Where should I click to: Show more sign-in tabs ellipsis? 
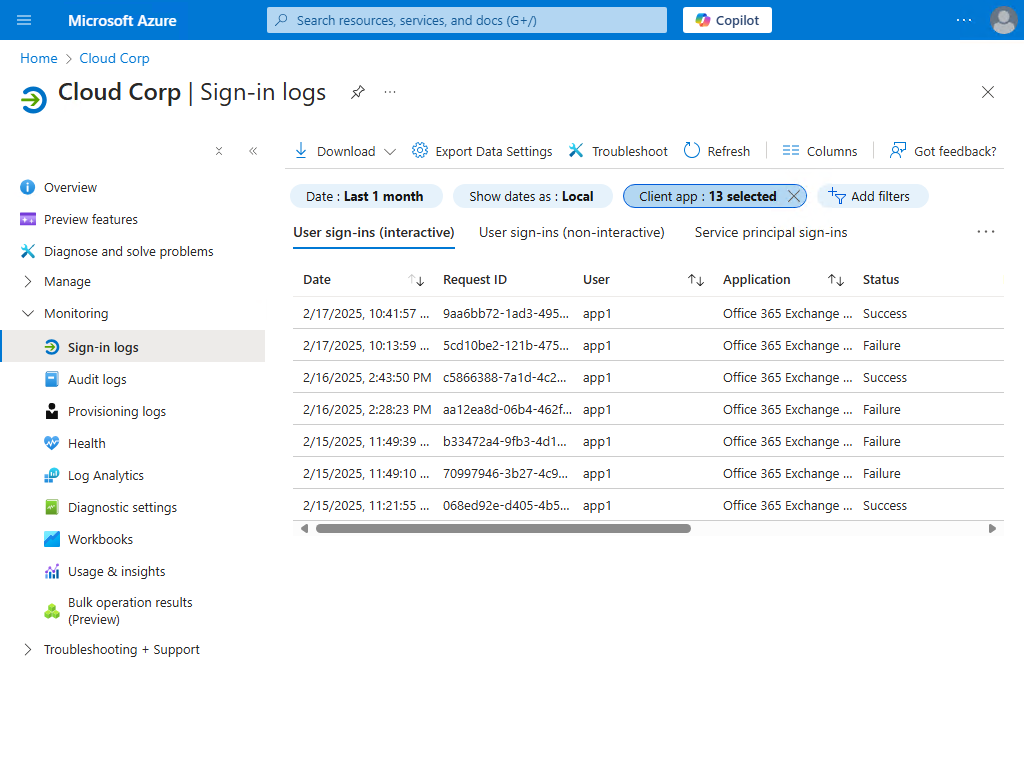coord(985,232)
